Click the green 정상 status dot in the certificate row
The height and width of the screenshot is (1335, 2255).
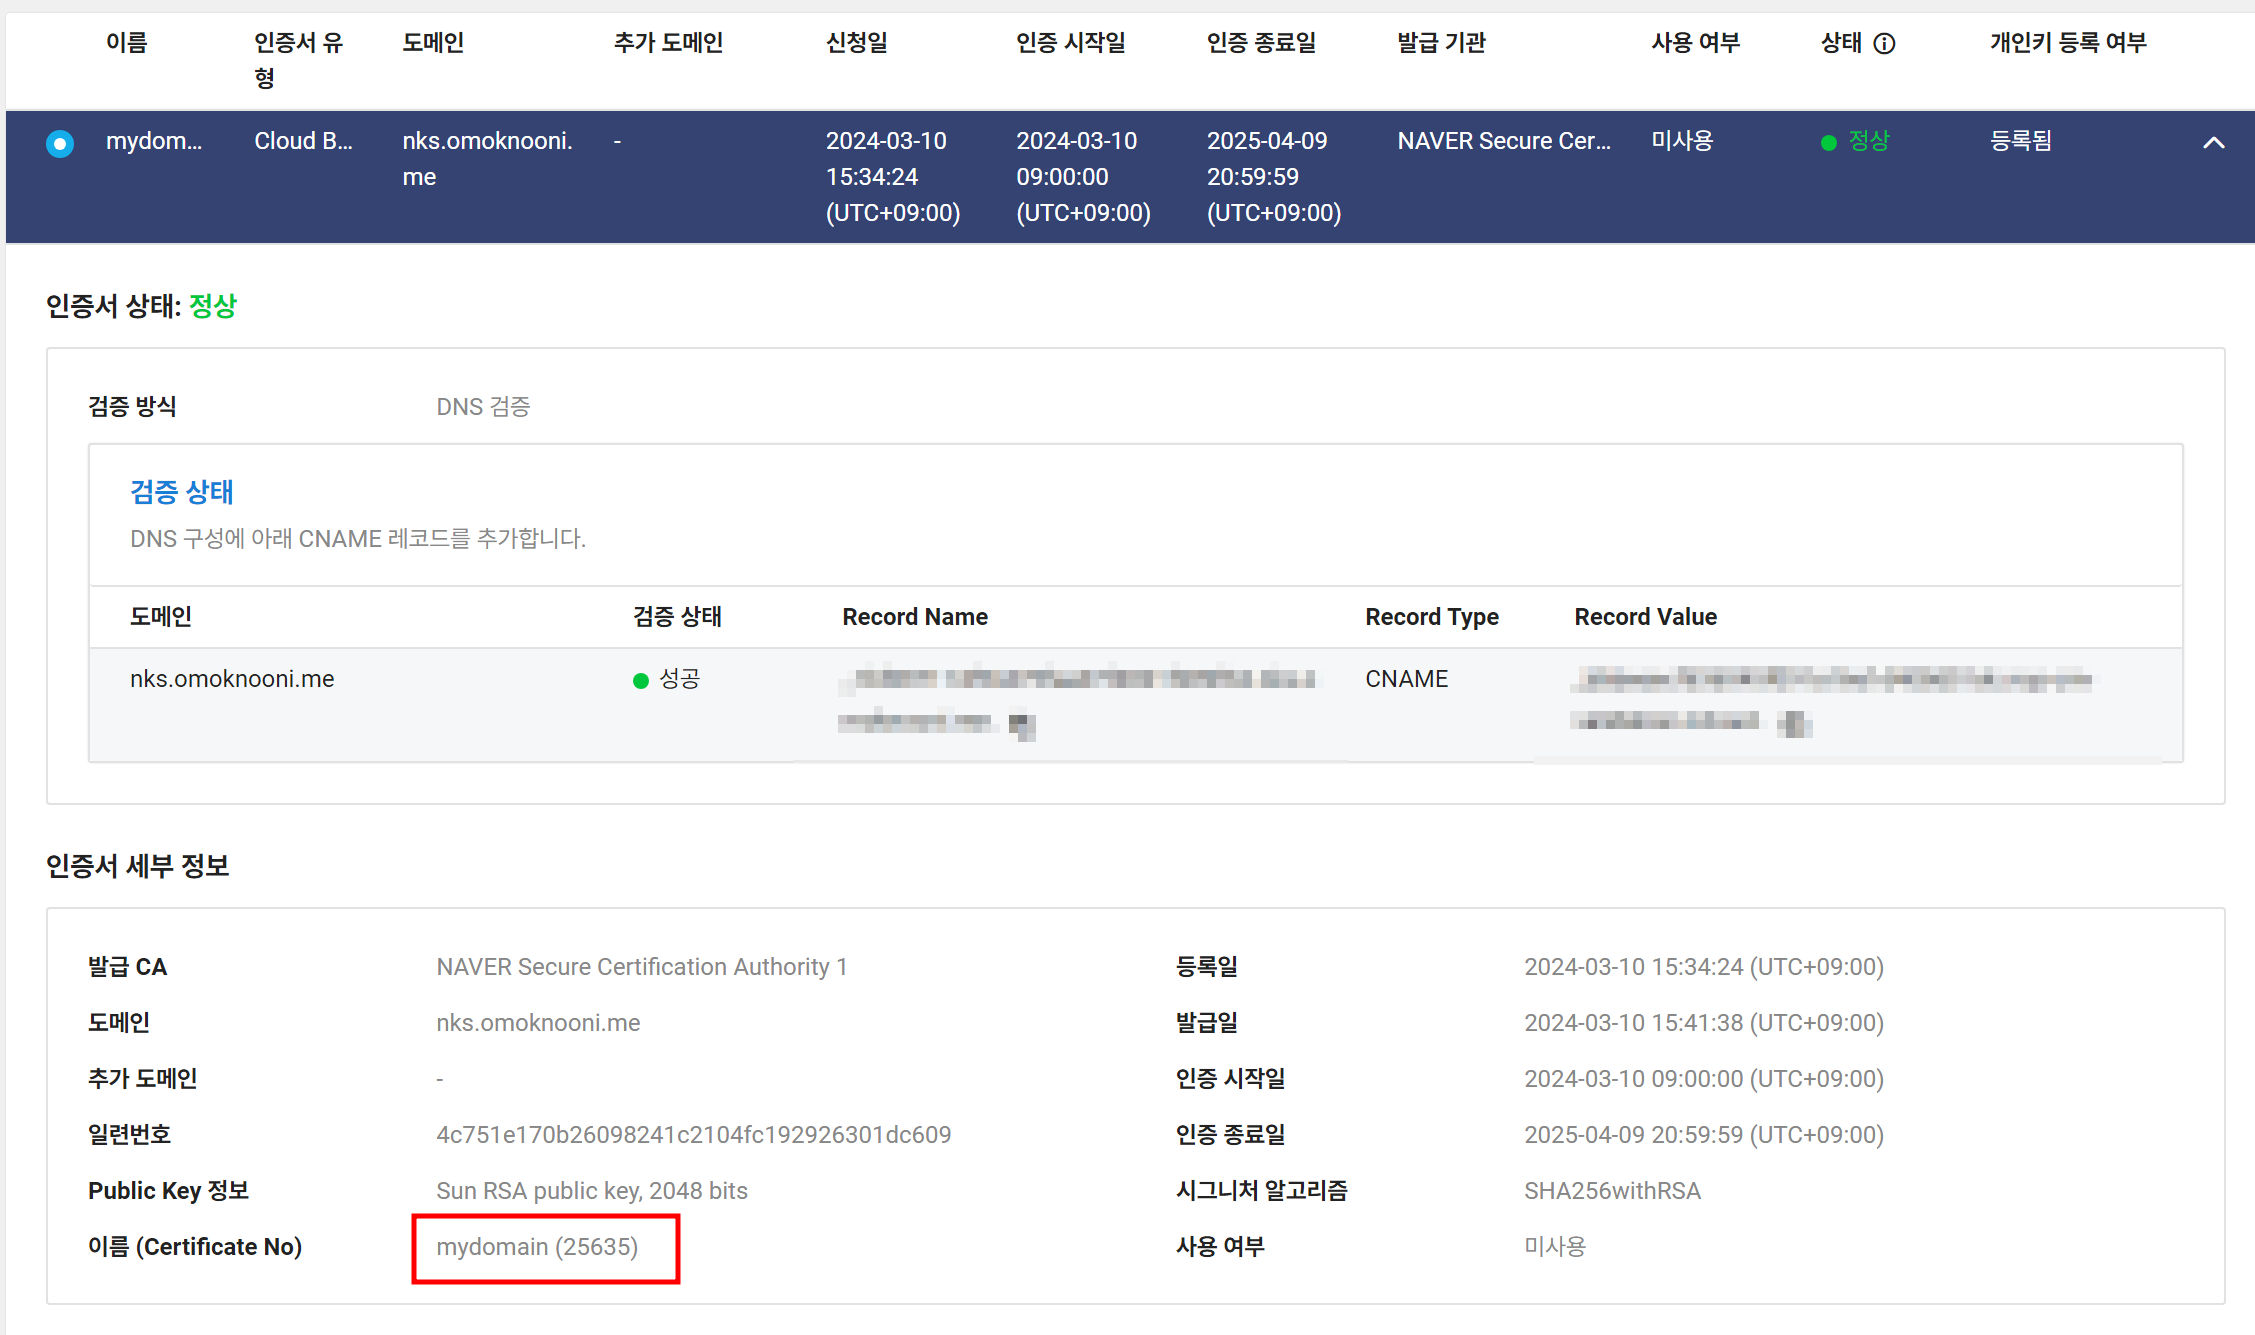[x=1829, y=143]
